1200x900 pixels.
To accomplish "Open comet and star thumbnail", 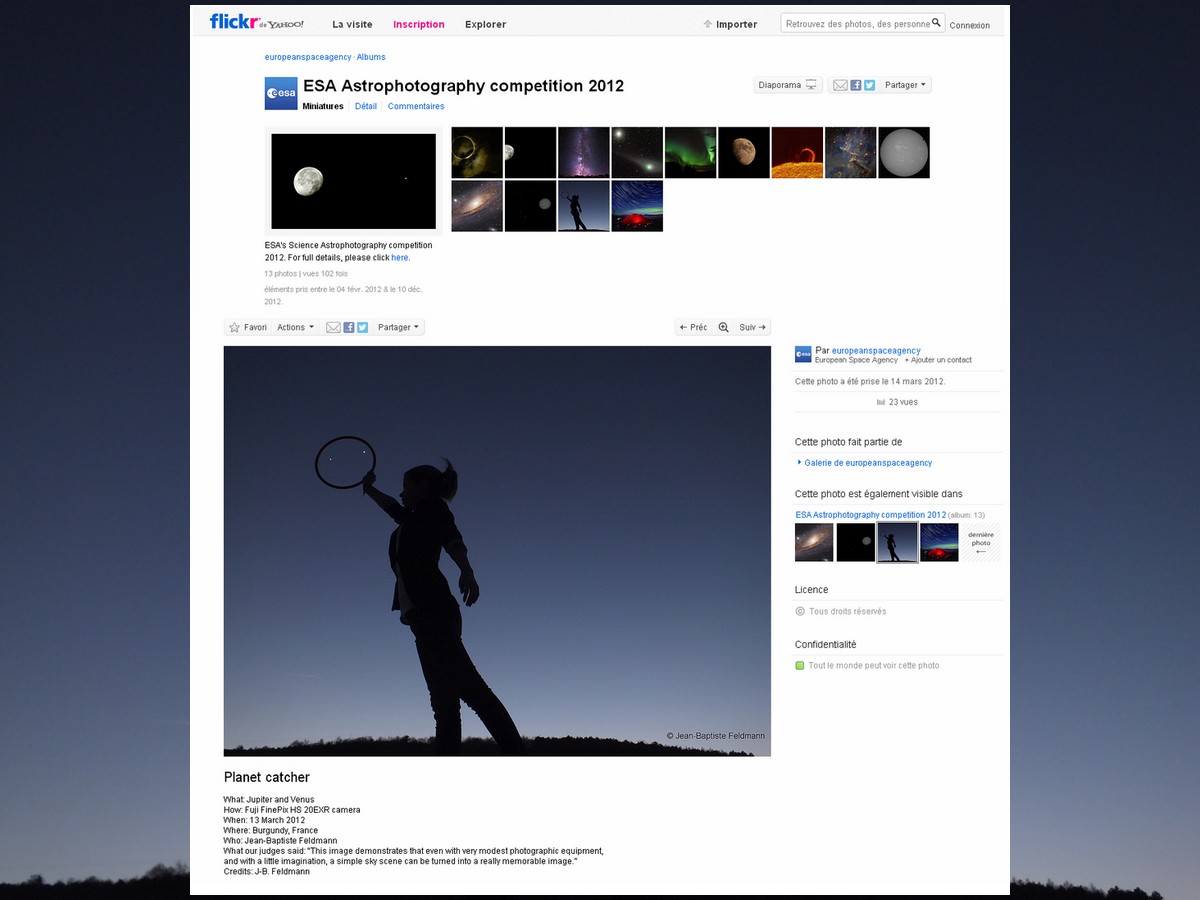I will tap(637, 152).
